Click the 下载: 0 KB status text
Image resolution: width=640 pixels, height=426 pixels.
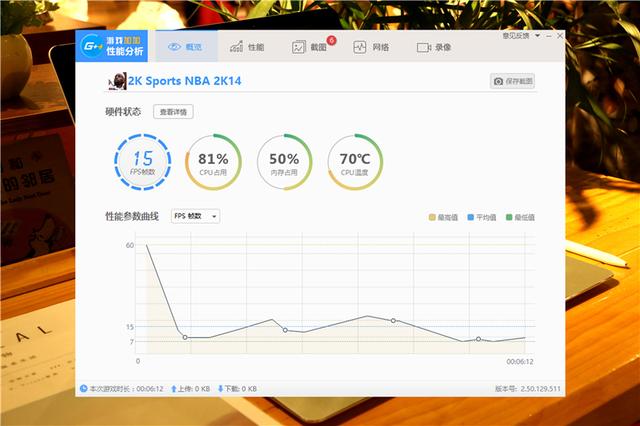[x=240, y=389]
